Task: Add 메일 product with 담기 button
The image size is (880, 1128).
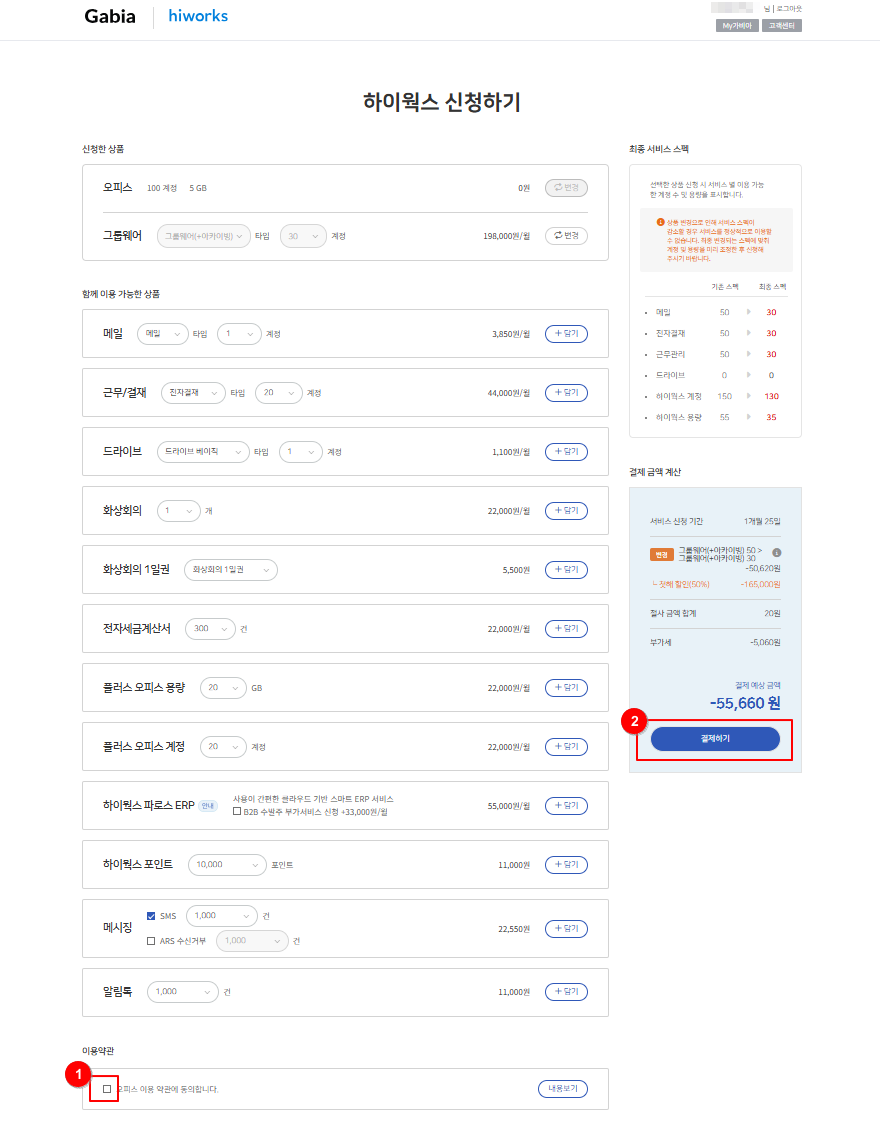Action: [566, 334]
